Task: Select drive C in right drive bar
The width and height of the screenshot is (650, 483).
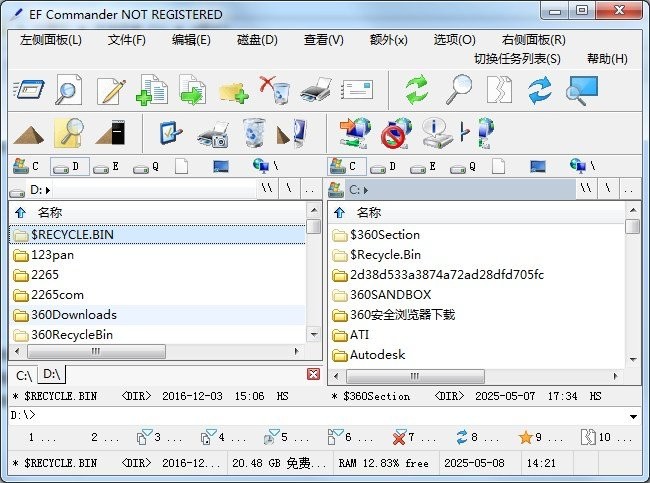Action: (347, 167)
